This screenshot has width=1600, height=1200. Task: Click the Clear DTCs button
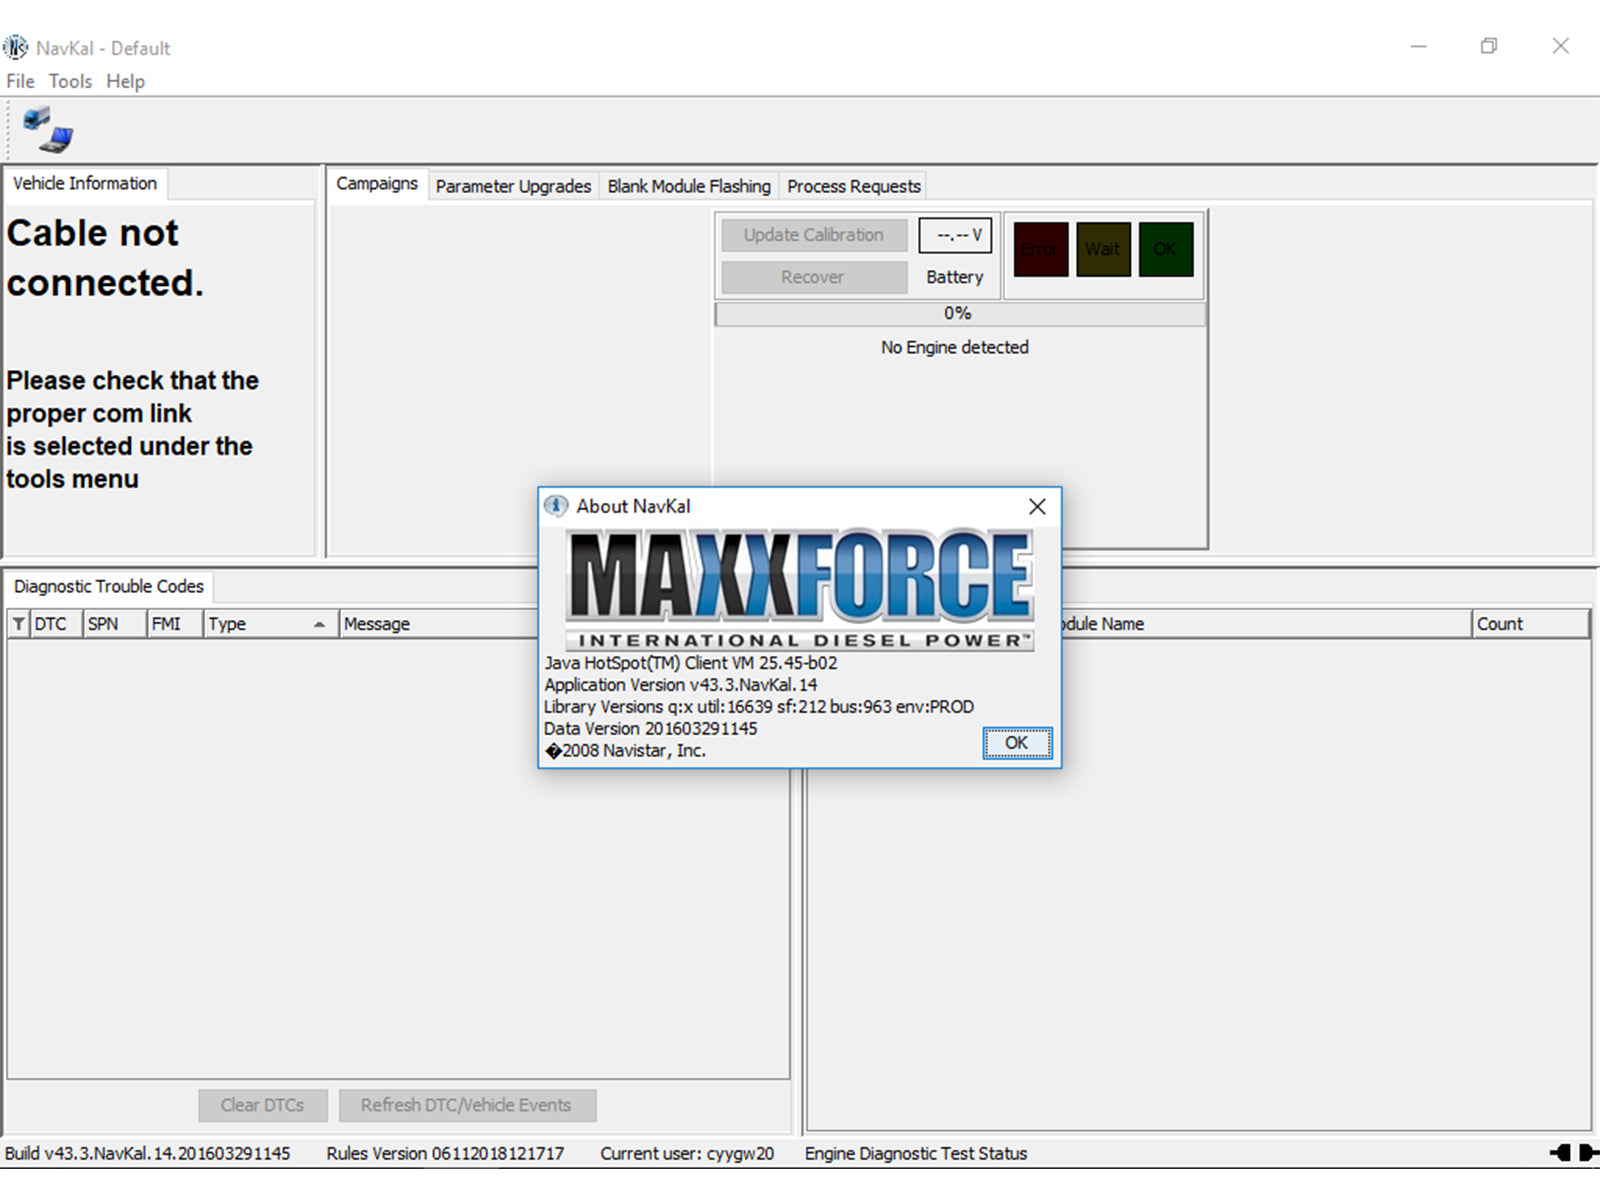(262, 1105)
